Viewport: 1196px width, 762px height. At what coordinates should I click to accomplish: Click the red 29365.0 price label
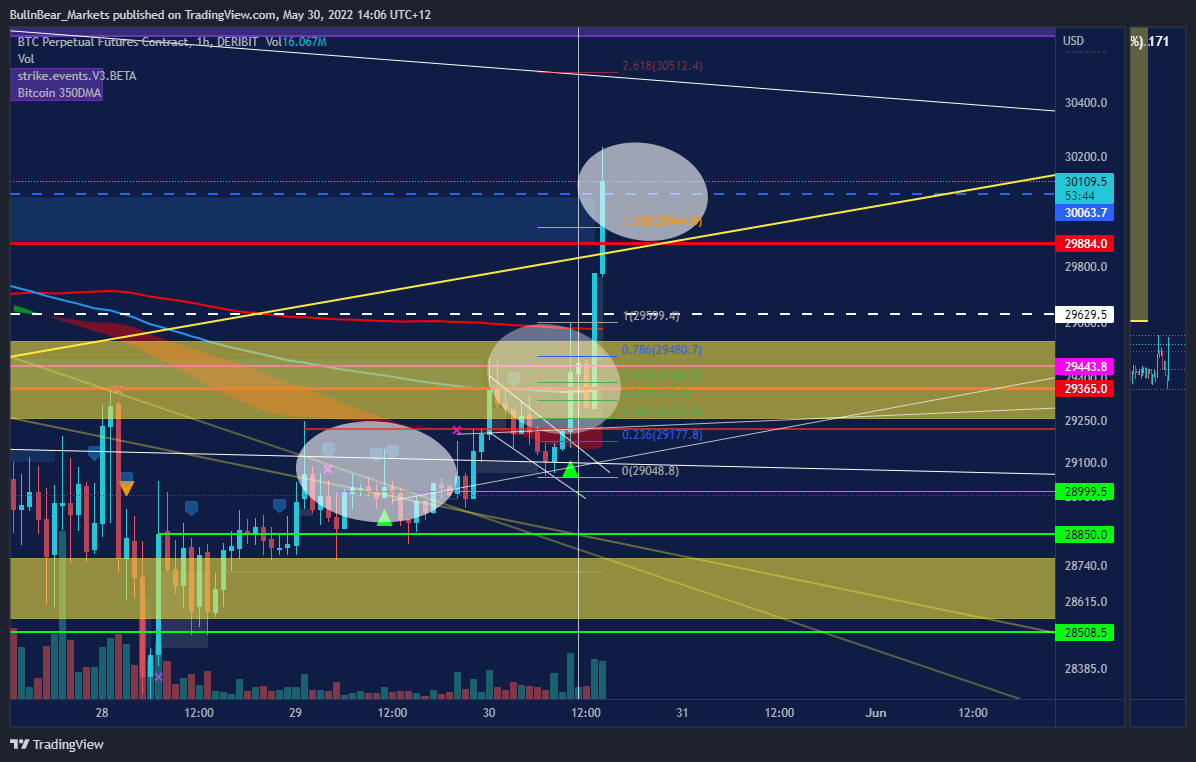(x=1085, y=389)
